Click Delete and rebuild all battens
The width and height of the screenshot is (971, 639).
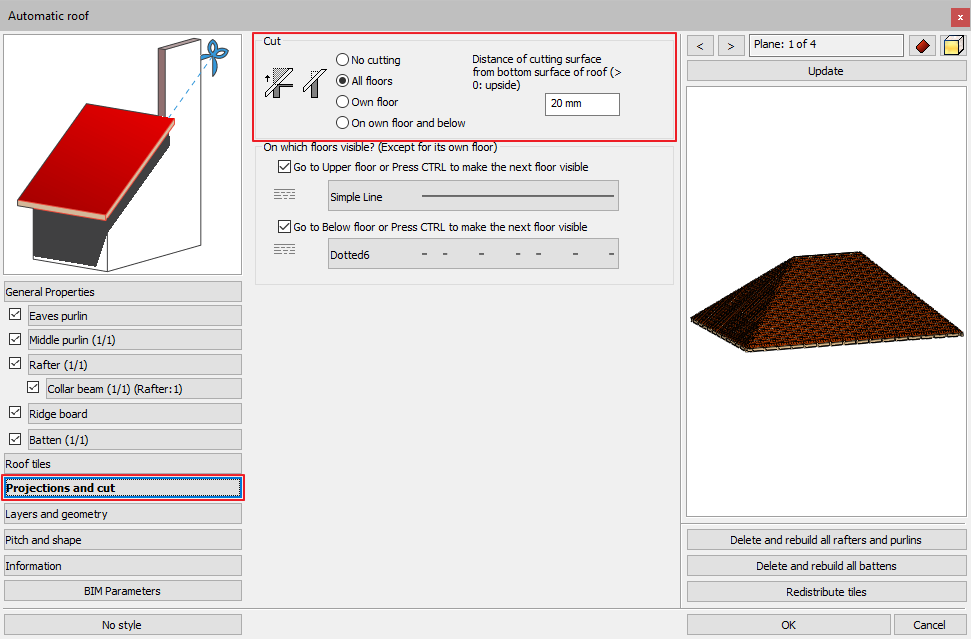pyautogui.click(x=825, y=566)
